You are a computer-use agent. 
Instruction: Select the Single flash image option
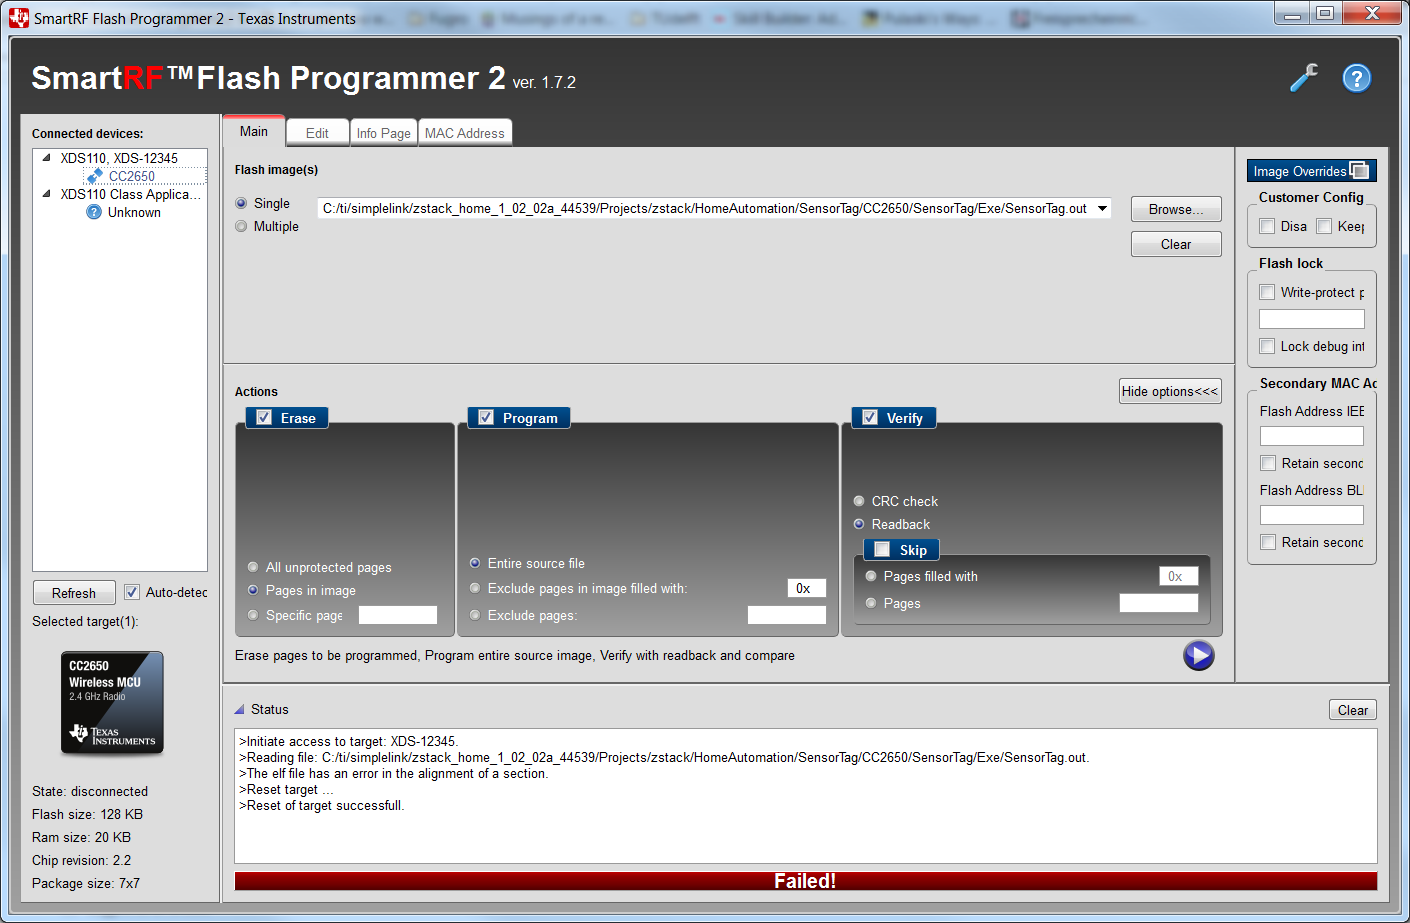pos(241,203)
